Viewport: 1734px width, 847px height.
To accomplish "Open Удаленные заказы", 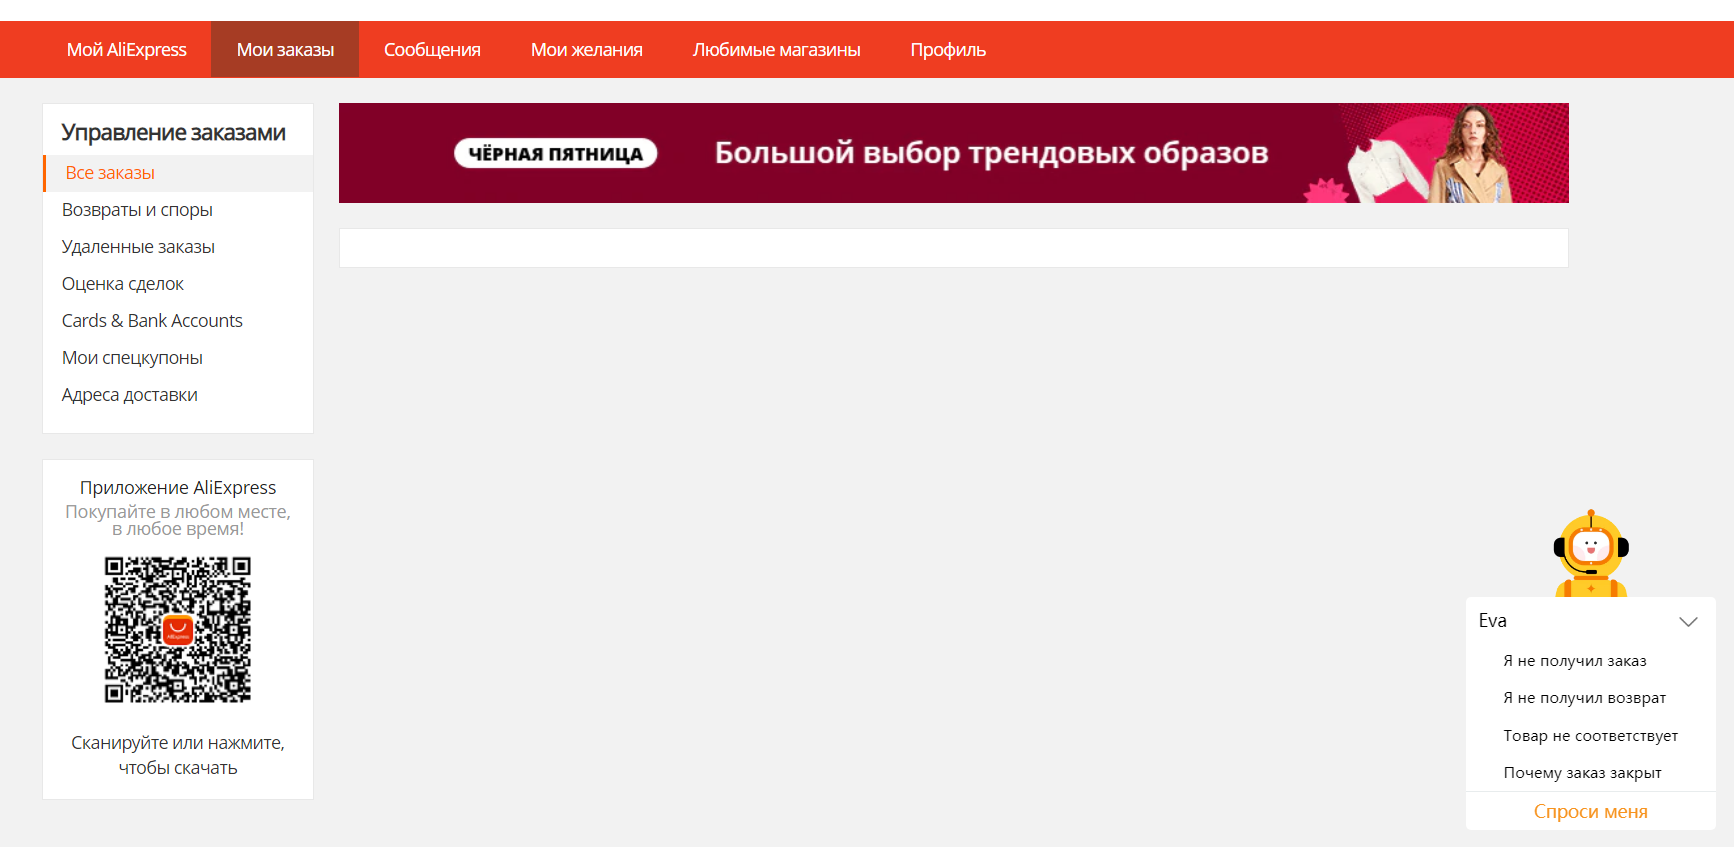I will coord(138,247).
